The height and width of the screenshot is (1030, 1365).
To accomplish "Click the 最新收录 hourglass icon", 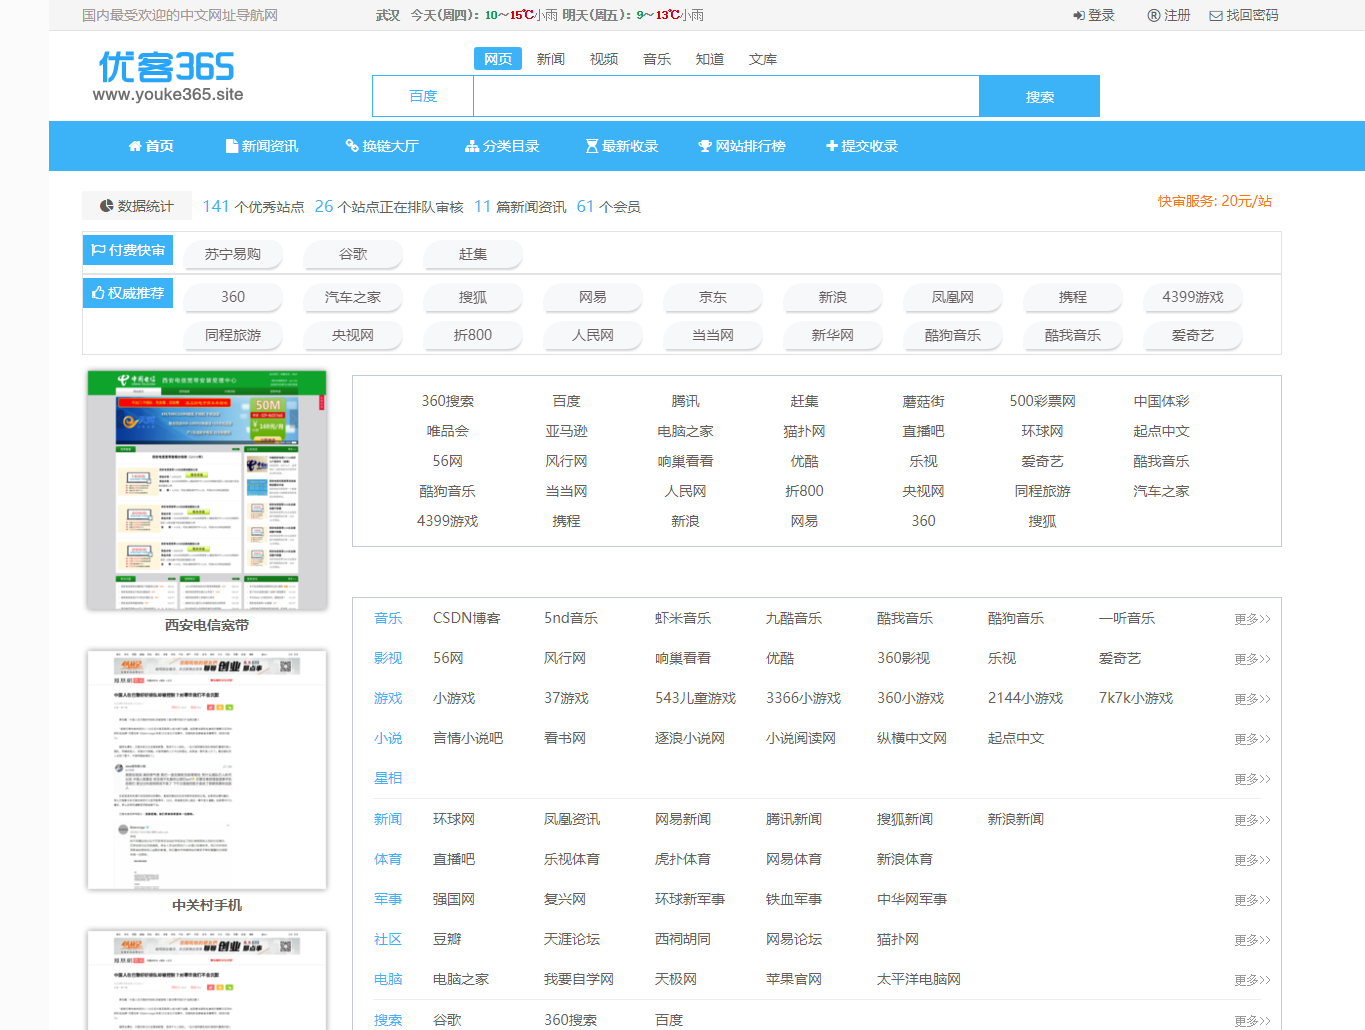I will pyautogui.click(x=592, y=146).
